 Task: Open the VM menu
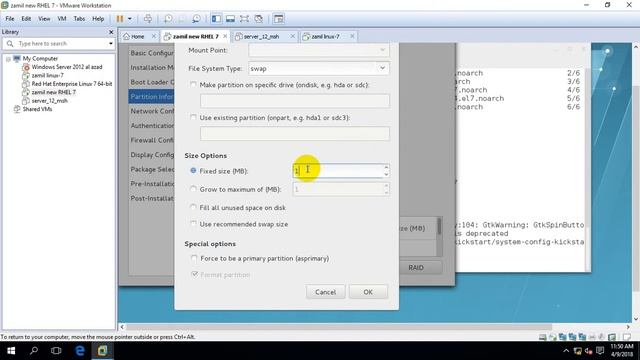coord(62,19)
